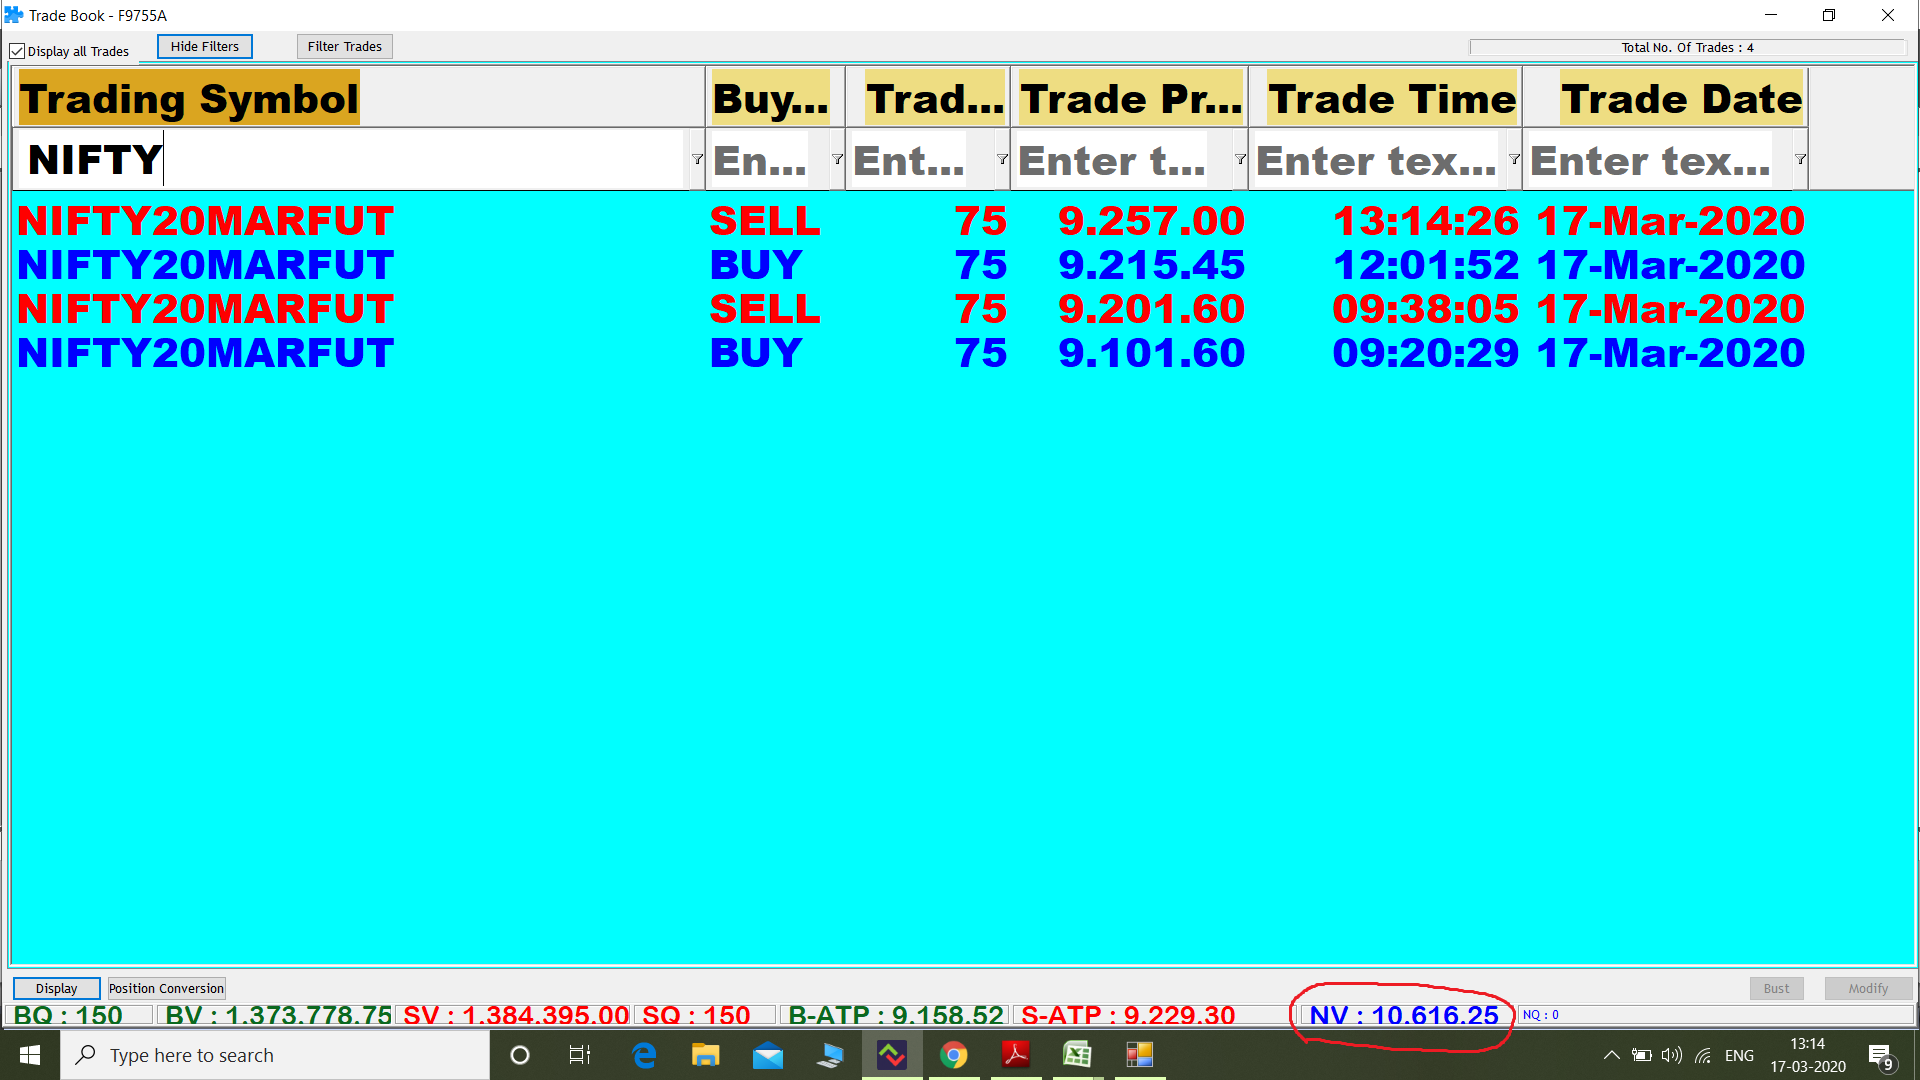The height and width of the screenshot is (1080, 1920).
Task: Launch Microsoft Edge from the taskbar
Action: (644, 1055)
